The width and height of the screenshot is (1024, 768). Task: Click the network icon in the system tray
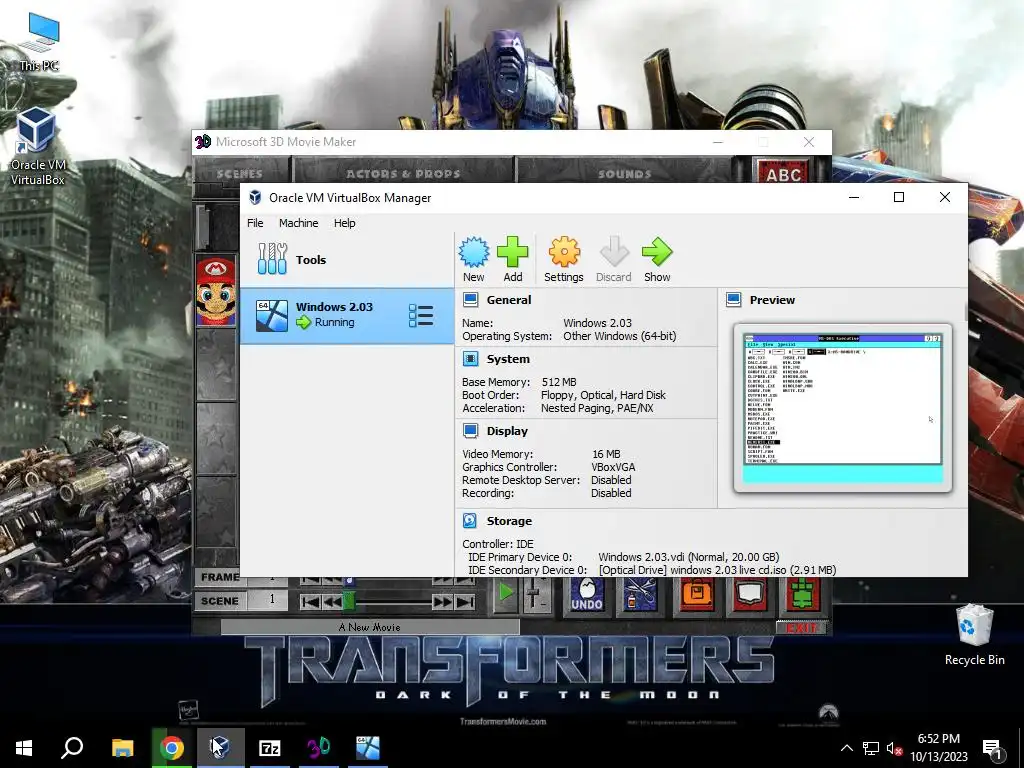(x=871, y=748)
